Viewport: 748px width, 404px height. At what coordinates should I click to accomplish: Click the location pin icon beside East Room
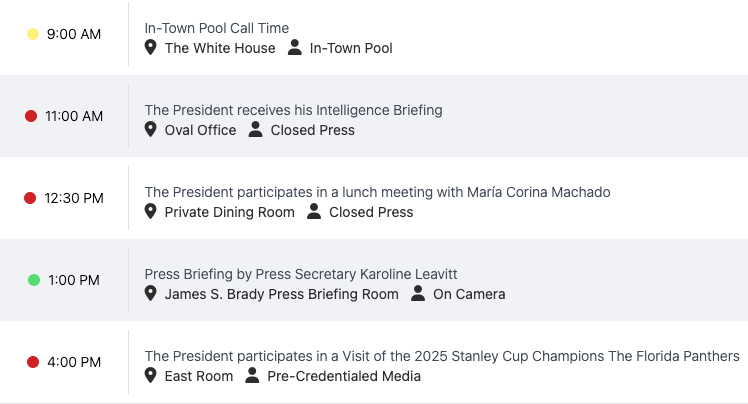(x=151, y=376)
